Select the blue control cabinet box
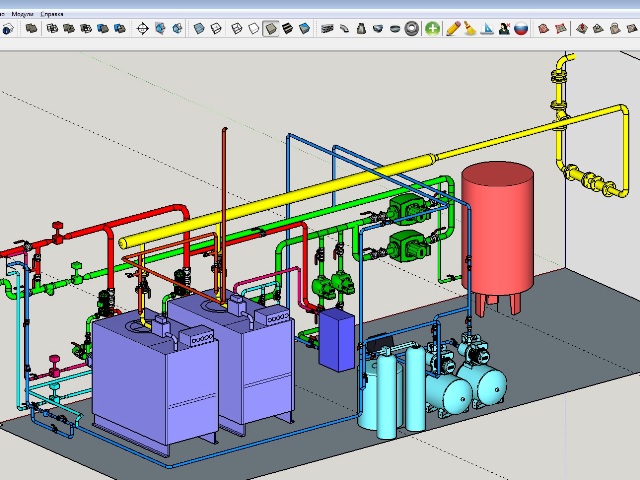Viewport: 640px width, 480px height. (334, 338)
